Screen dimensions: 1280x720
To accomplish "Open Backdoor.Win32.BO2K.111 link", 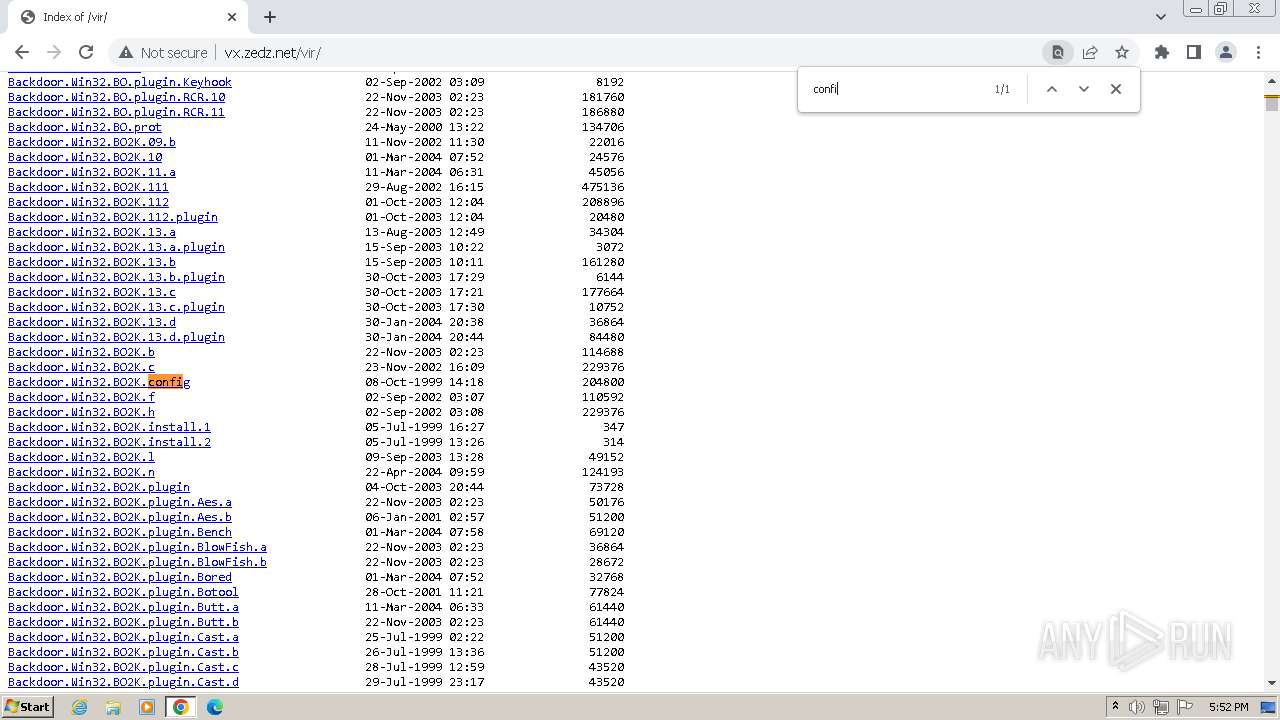I will click(x=88, y=187).
